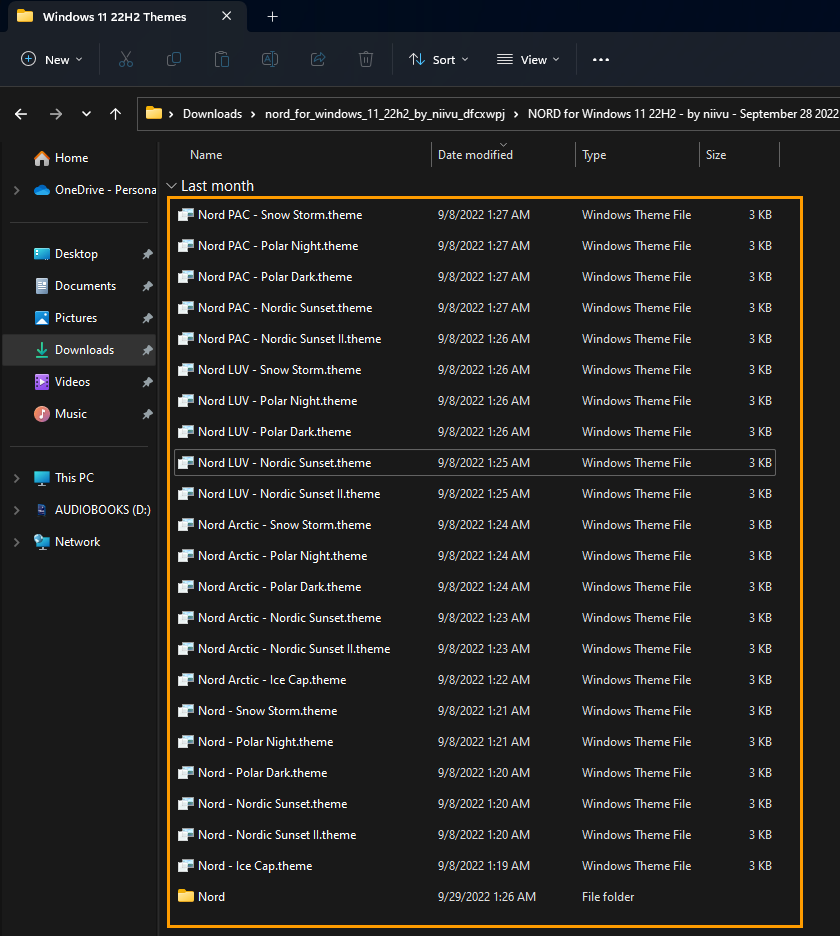840x936 pixels.
Task: Sort by the Size column header
Action: pos(716,155)
